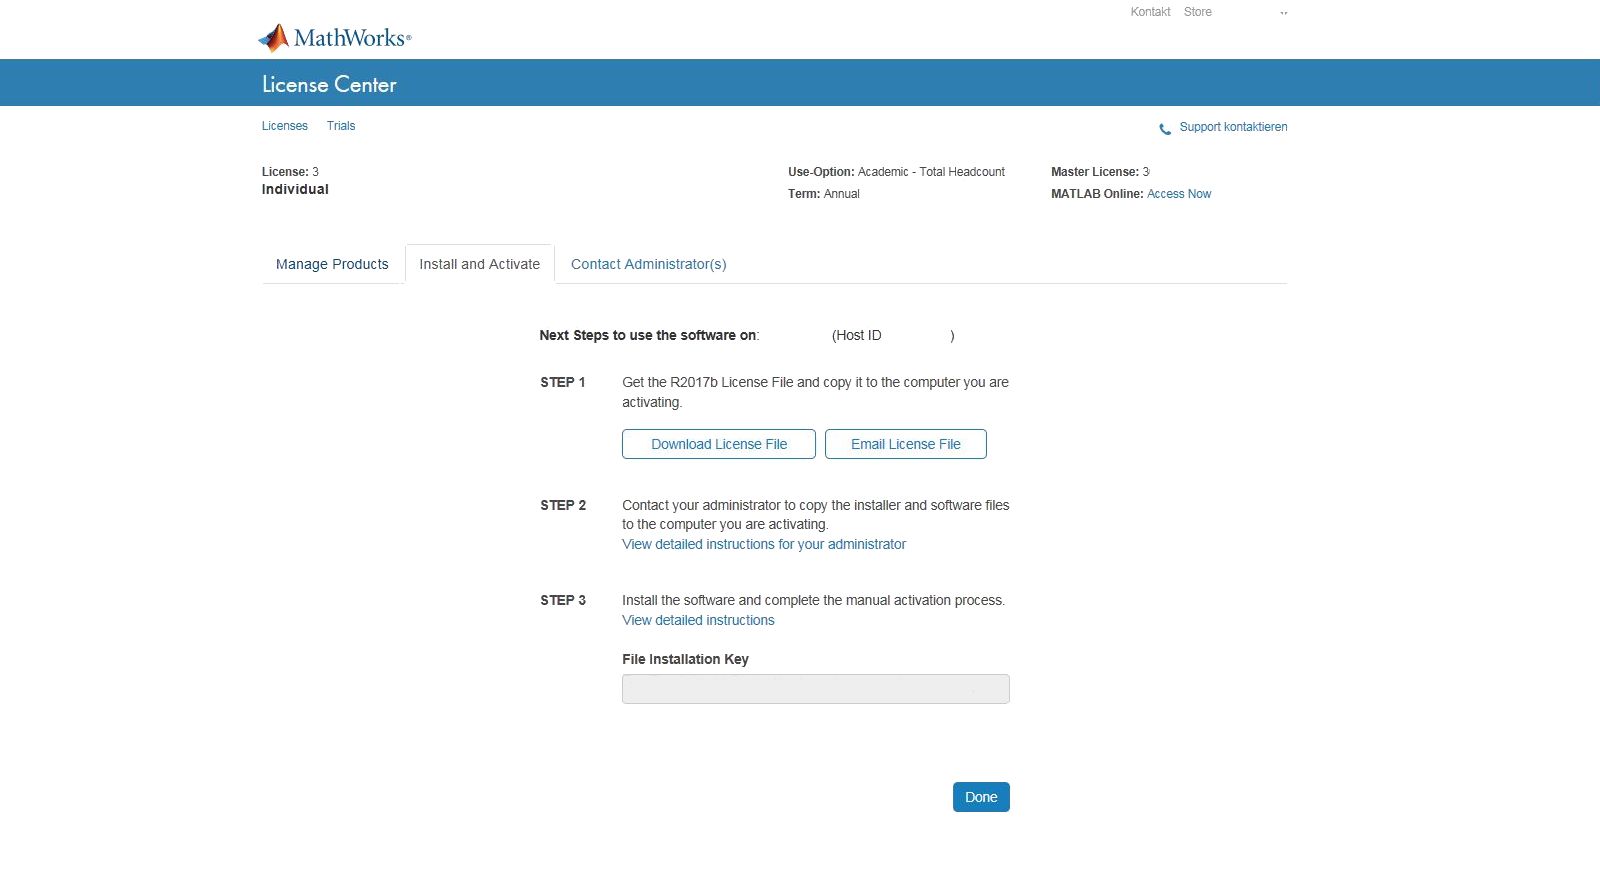Switch to the Manage Products tab
The height and width of the screenshot is (890, 1600).
(x=332, y=264)
